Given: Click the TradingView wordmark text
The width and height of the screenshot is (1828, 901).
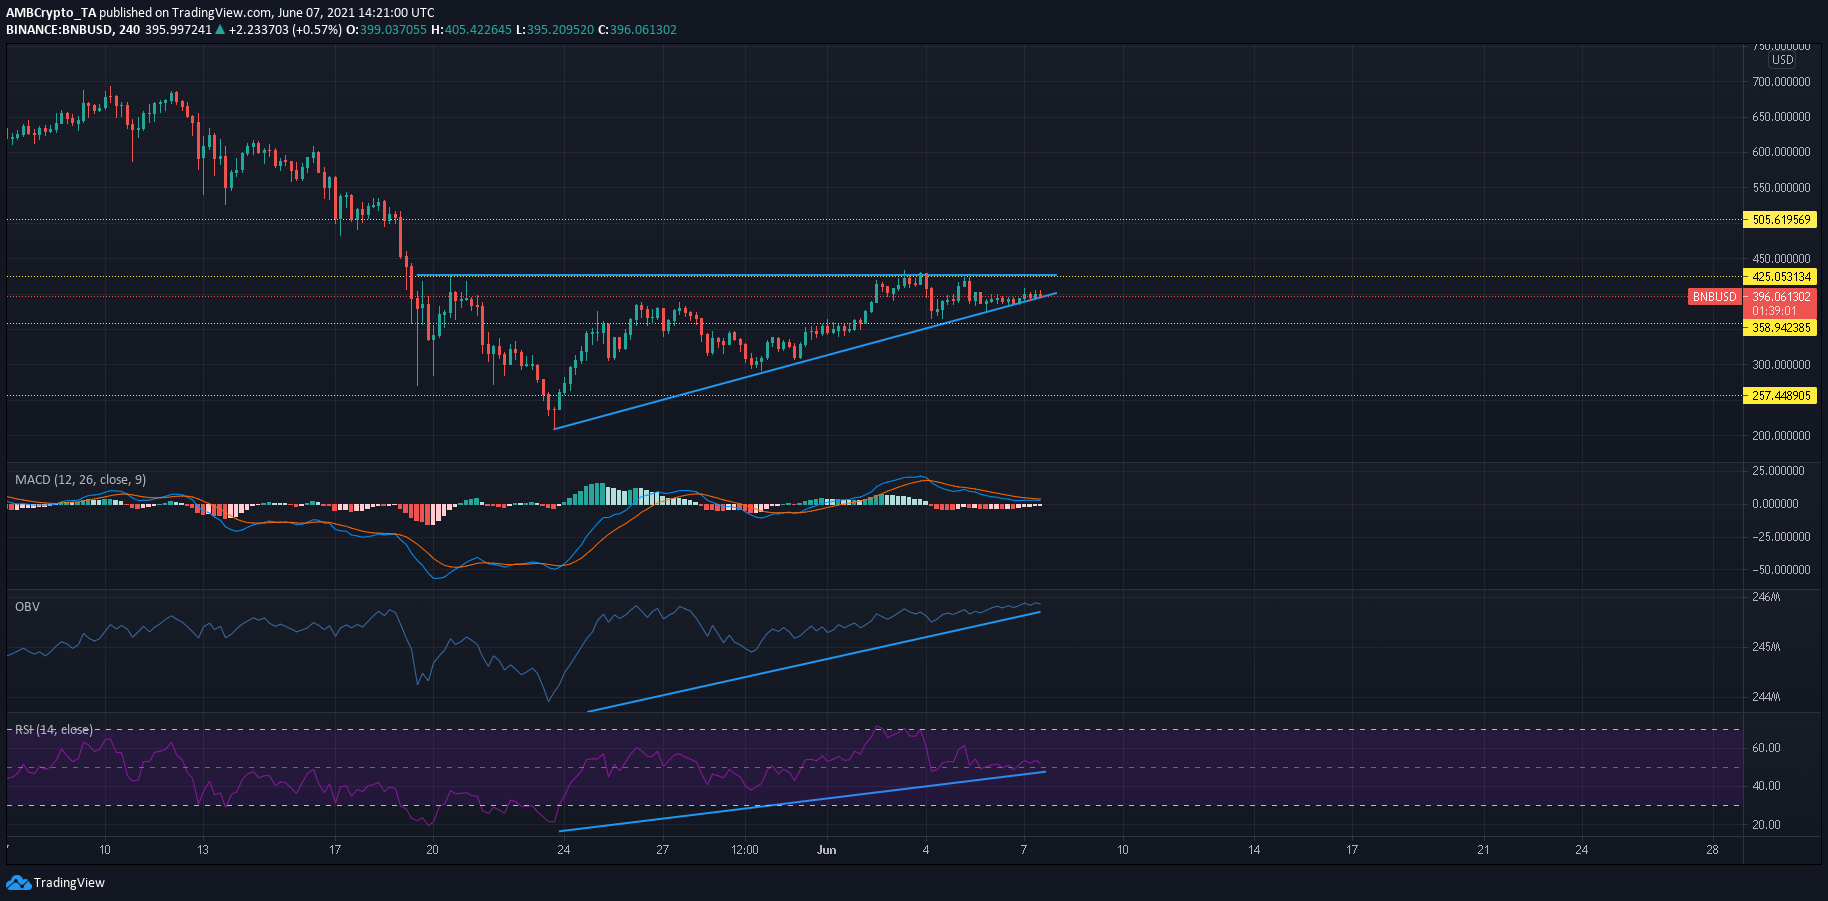Looking at the screenshot, I should pos(69,882).
